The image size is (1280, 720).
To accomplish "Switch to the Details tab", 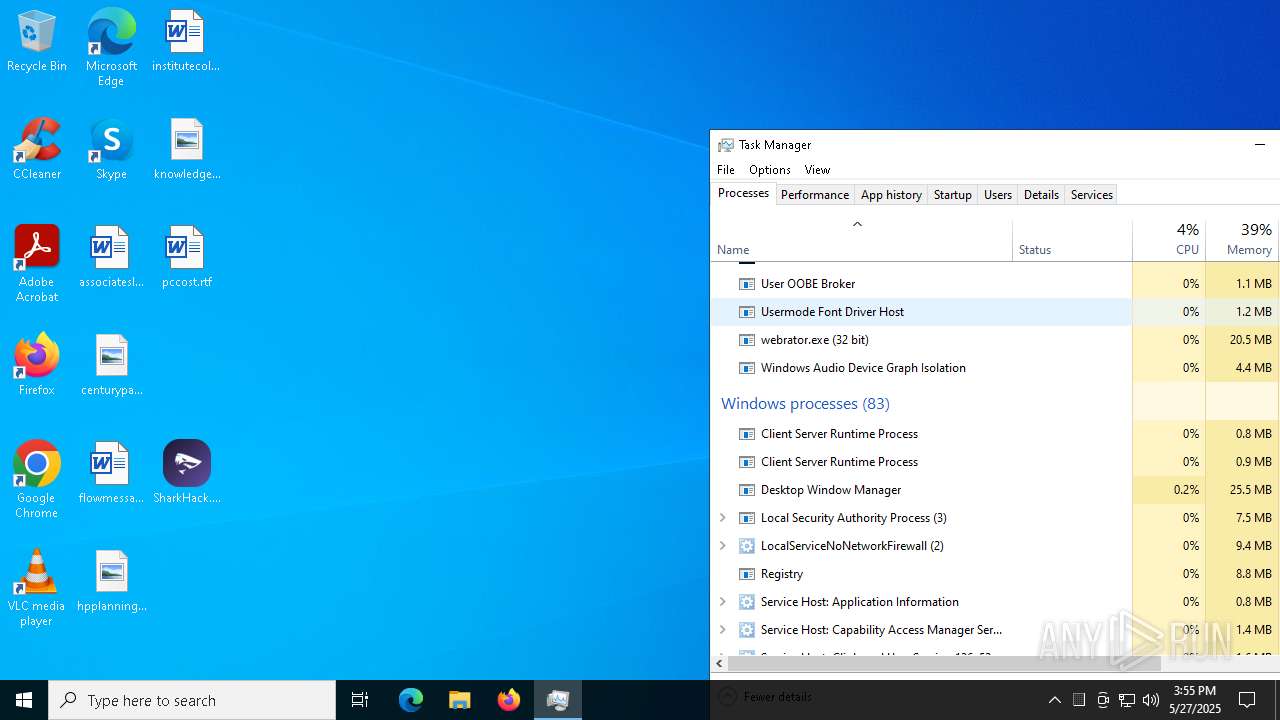I will (1041, 195).
